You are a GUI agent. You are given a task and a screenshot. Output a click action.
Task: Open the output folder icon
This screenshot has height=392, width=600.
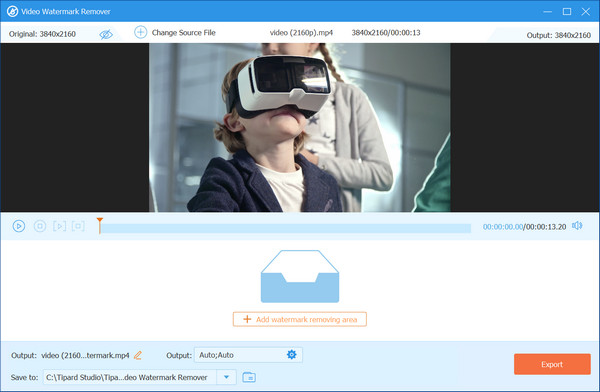[x=249, y=377]
